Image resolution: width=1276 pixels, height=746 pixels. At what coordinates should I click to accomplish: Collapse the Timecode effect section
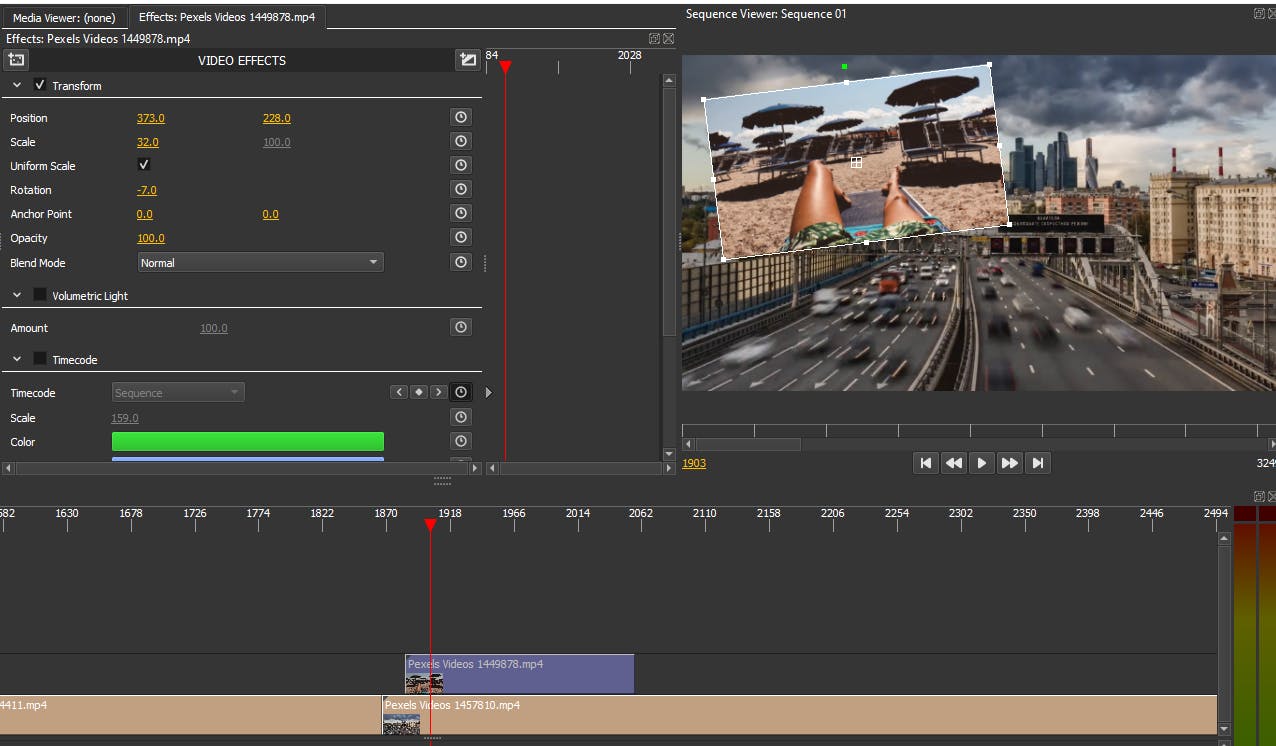point(17,359)
